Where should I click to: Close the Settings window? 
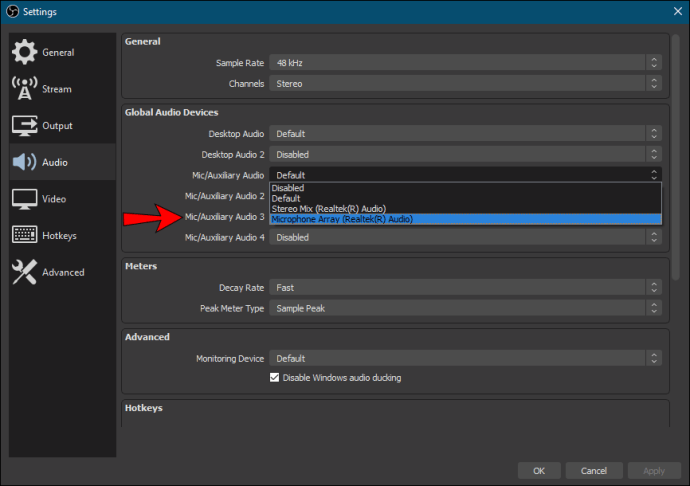[x=678, y=11]
